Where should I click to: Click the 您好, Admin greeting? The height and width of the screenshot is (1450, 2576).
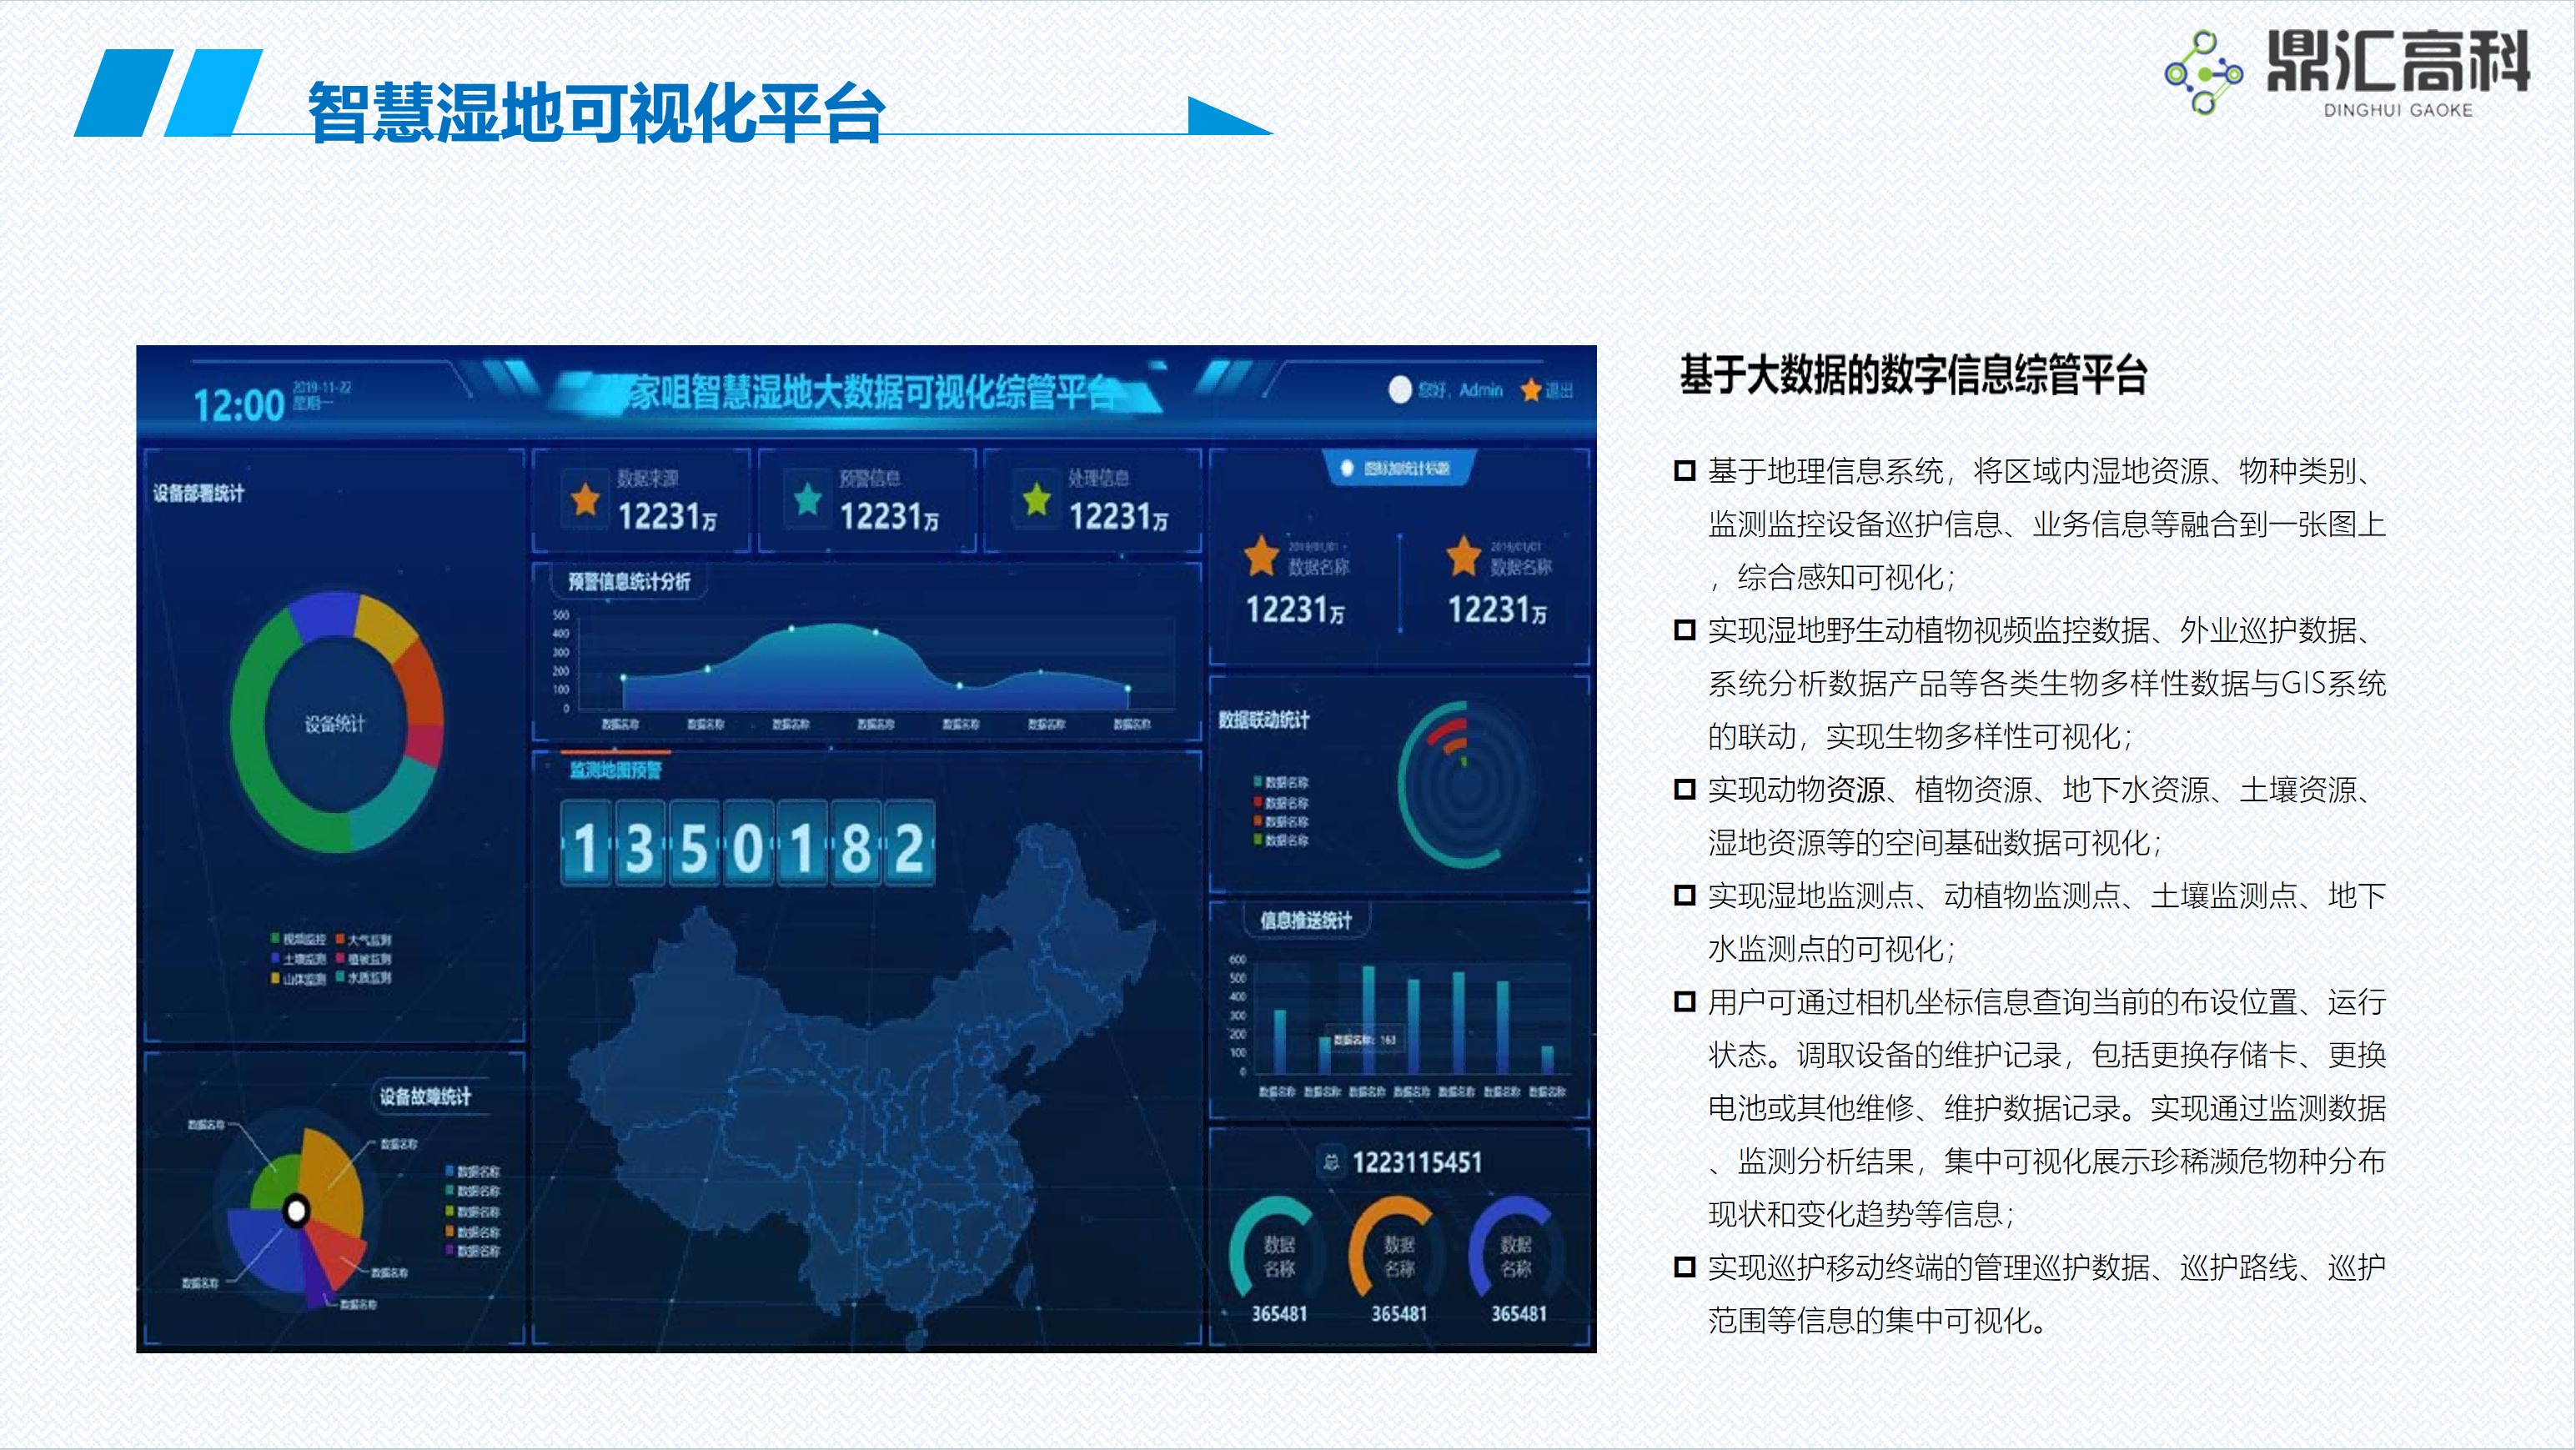click(x=1460, y=390)
